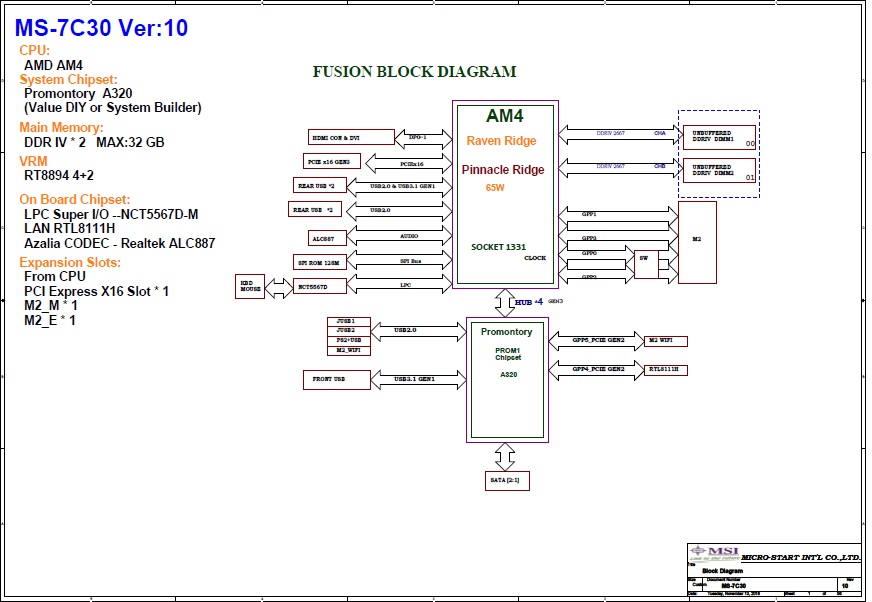The height and width of the screenshot is (602, 872).
Task: Click the MS-7C30 Ver:10 title
Action: (x=101, y=28)
